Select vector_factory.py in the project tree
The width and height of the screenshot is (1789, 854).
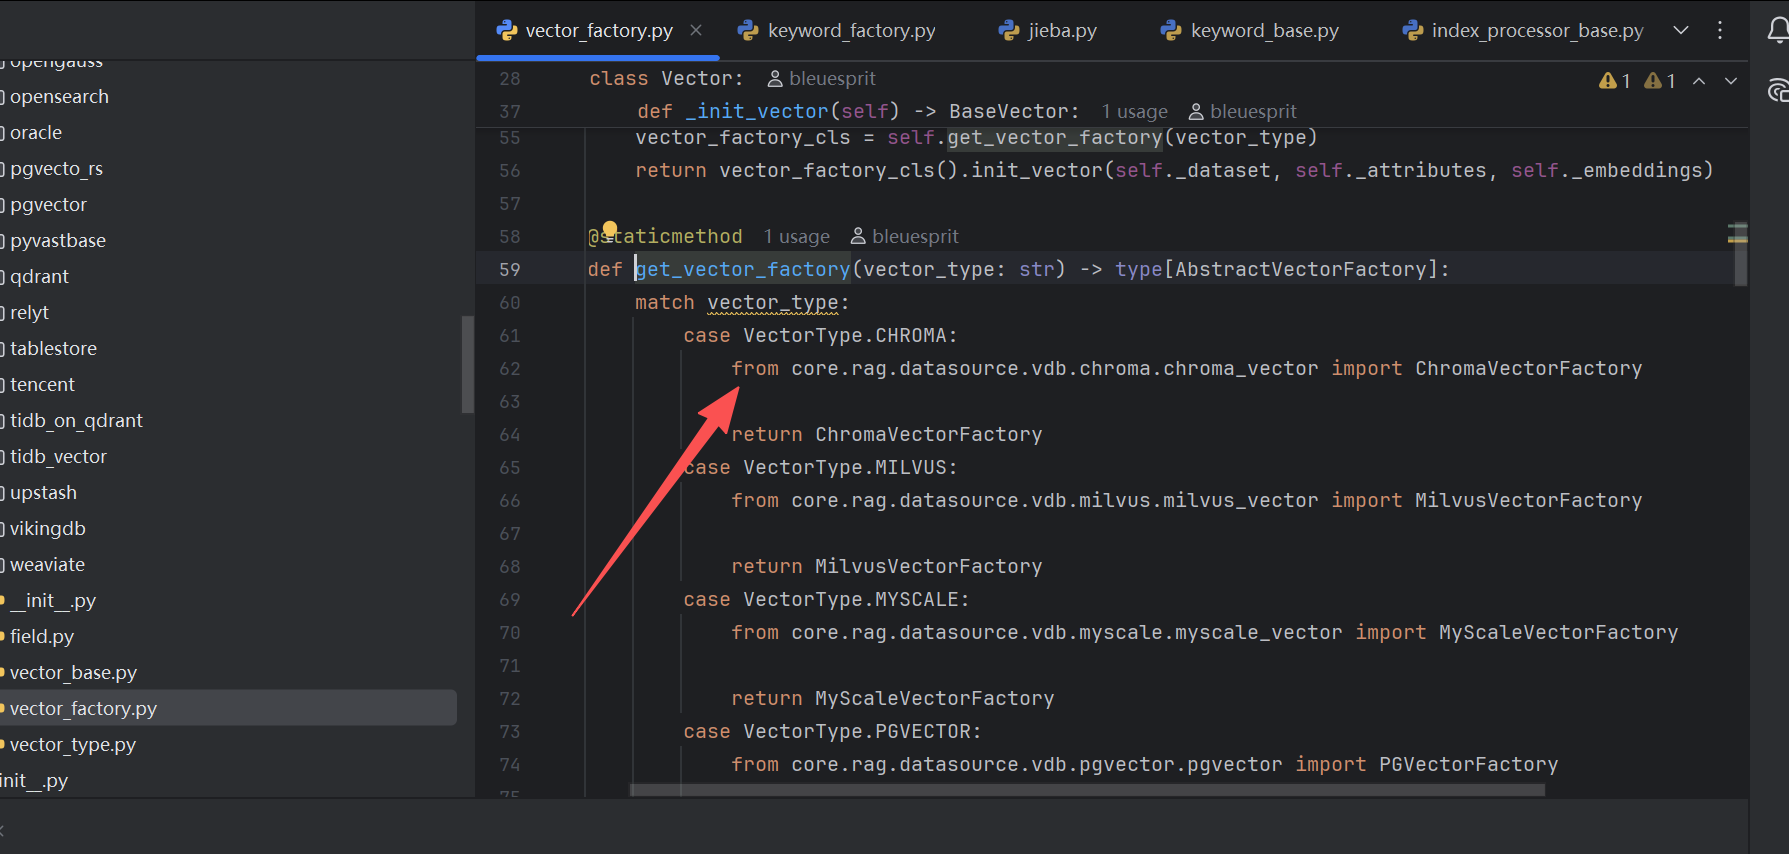(83, 709)
